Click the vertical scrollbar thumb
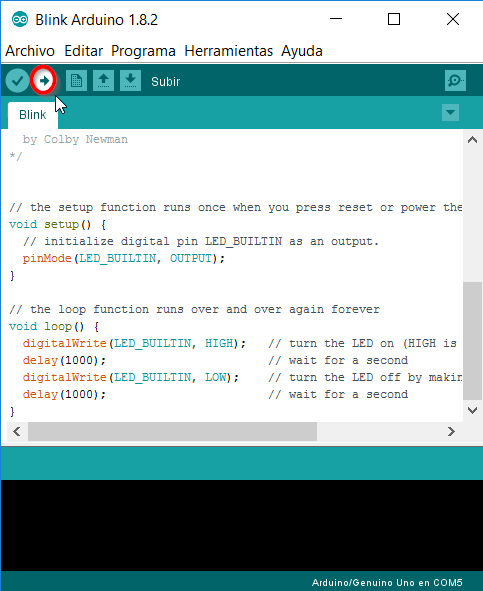 point(472,341)
